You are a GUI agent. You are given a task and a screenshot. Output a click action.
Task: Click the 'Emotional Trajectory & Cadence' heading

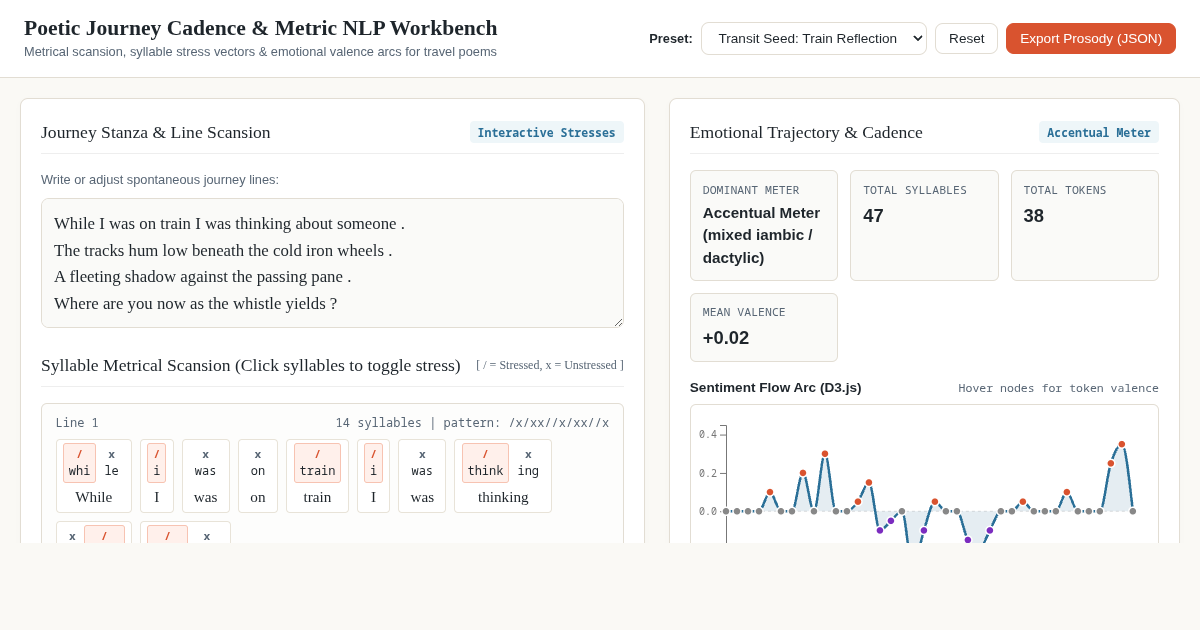pyautogui.click(x=806, y=132)
